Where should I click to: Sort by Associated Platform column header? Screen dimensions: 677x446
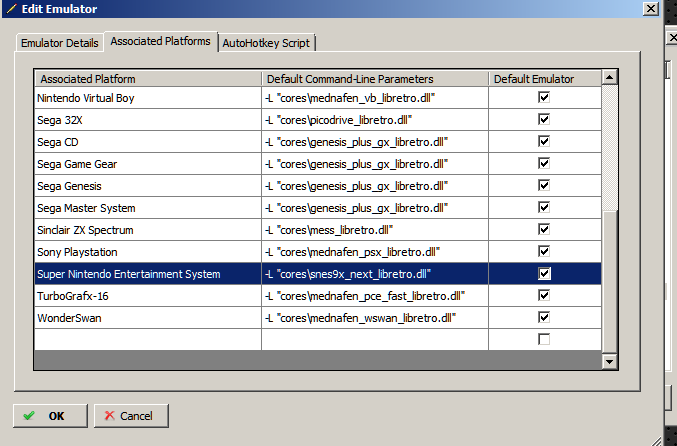pyautogui.click(x=148, y=79)
